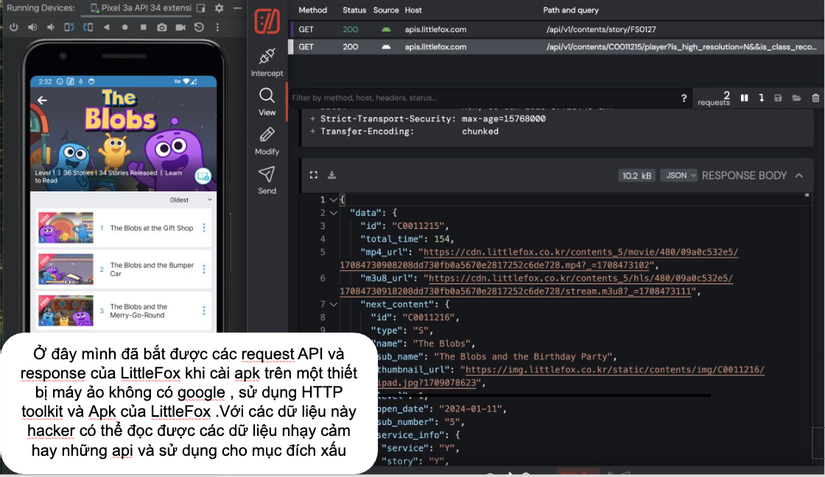Viewport: 825px width, 477px height.
Task: Collapse JSON root object at line 1
Action: click(x=333, y=200)
